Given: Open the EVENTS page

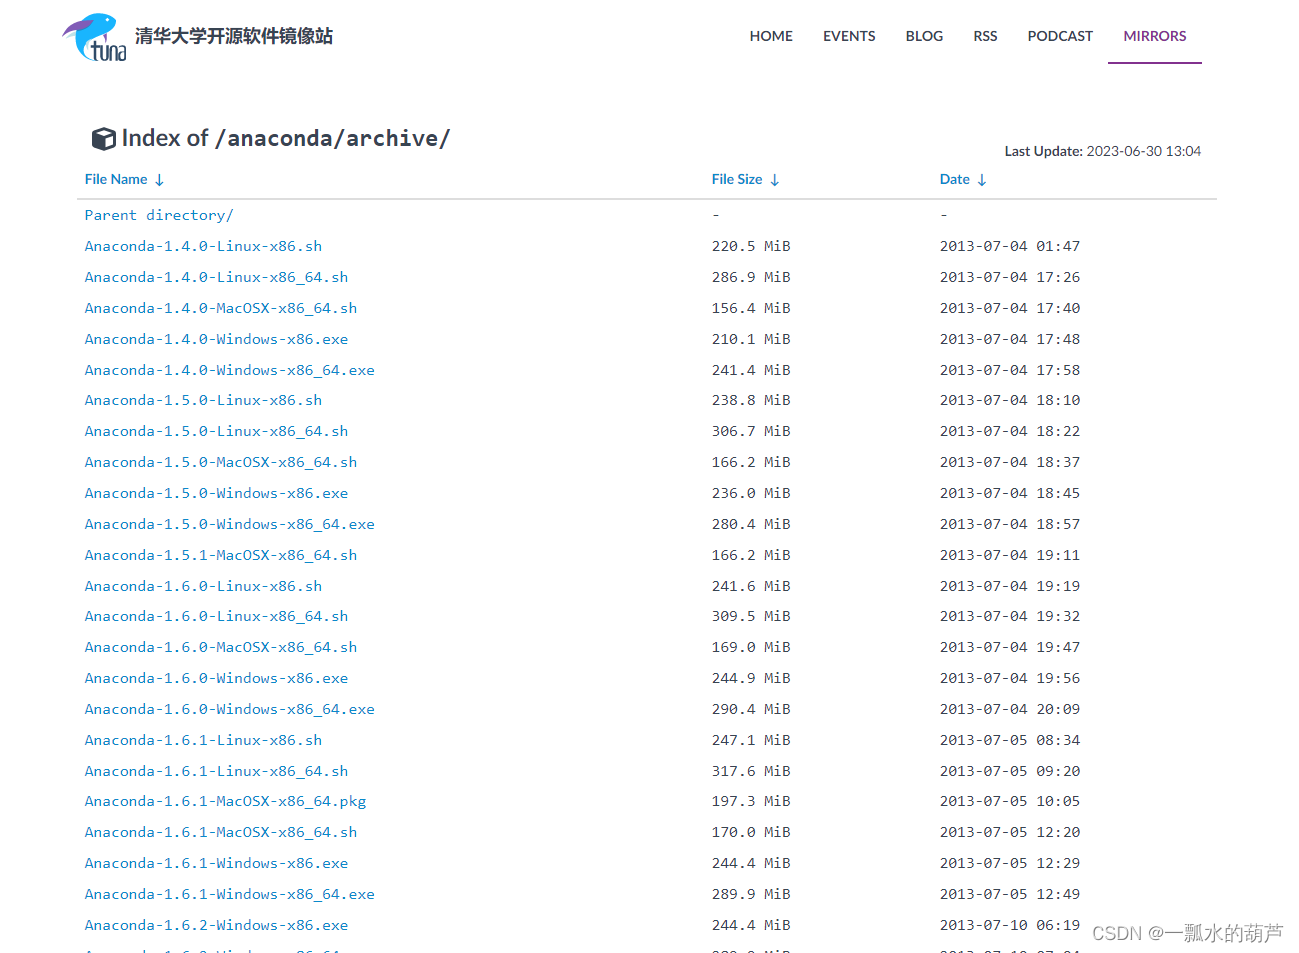Looking at the screenshot, I should point(848,36).
